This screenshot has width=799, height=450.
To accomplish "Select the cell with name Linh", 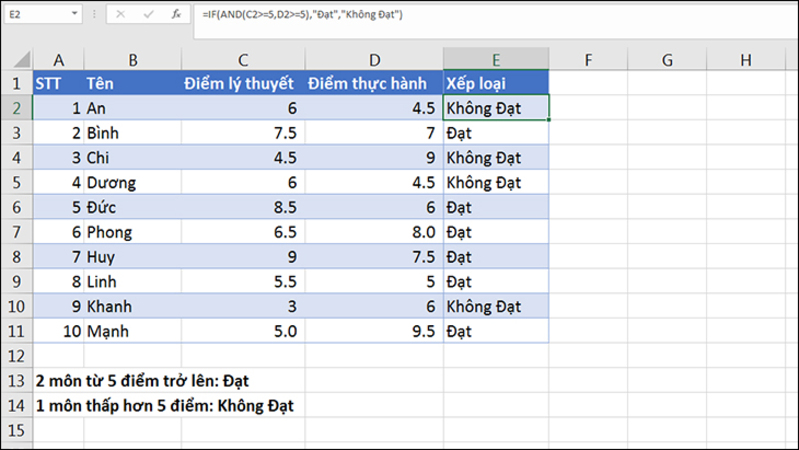I will 132,281.
